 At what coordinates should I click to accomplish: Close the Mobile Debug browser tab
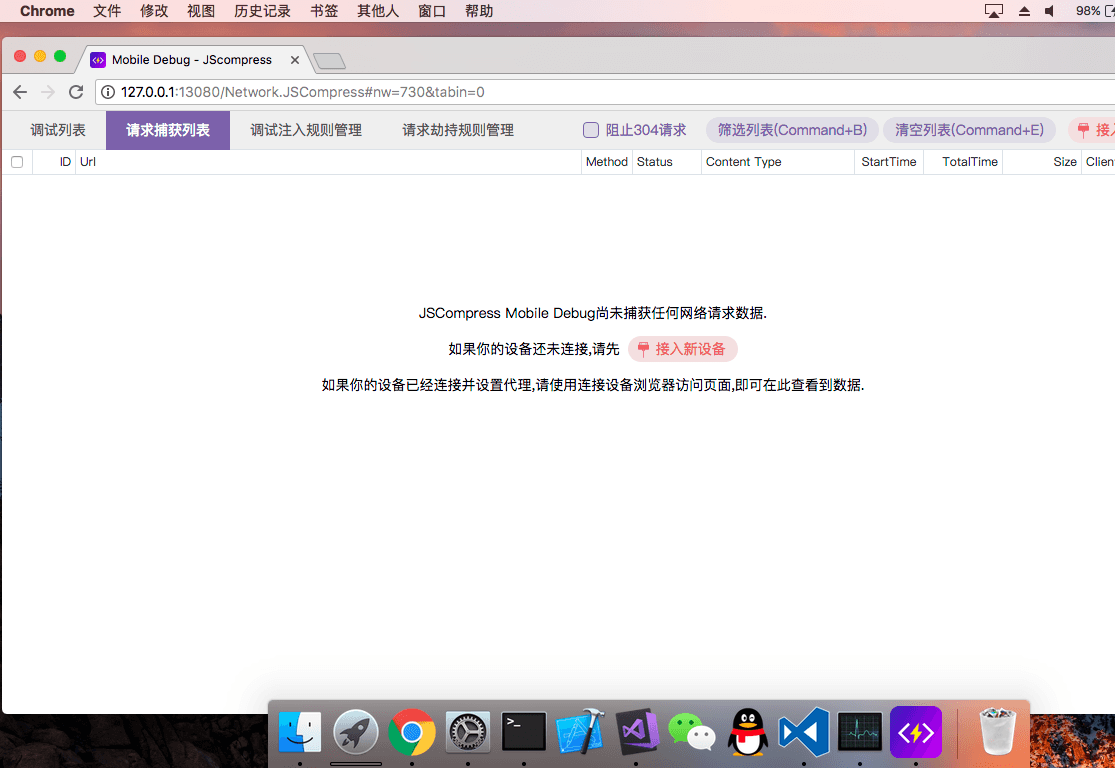coord(294,60)
